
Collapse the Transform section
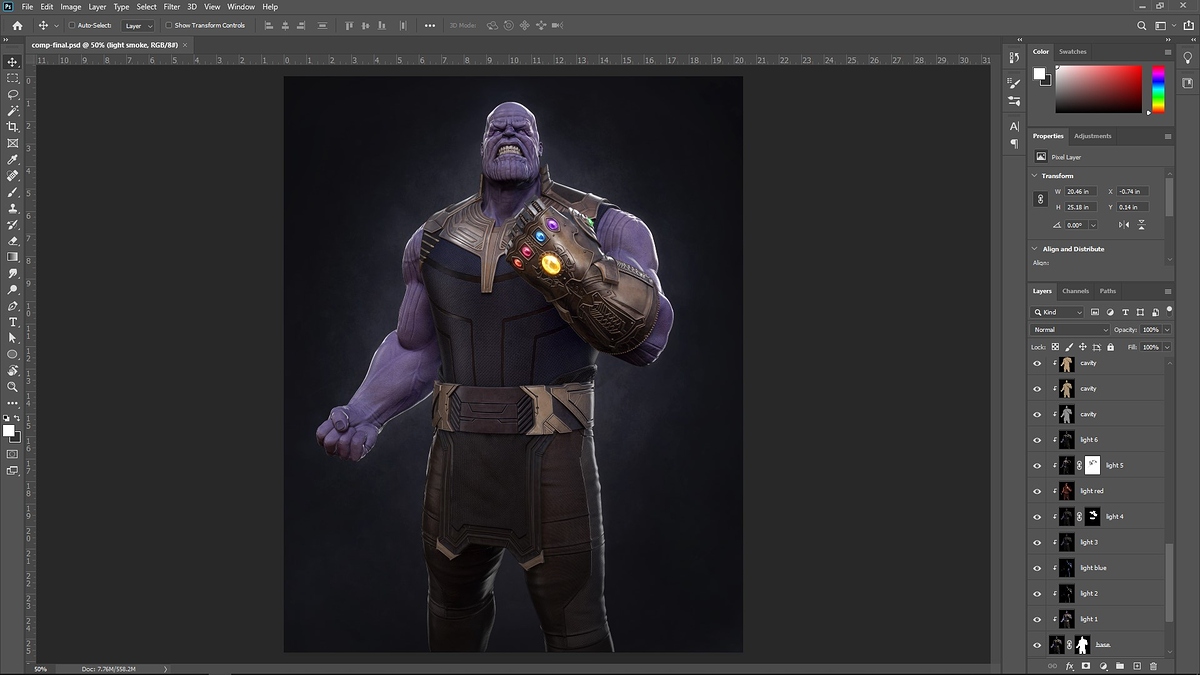(x=1034, y=176)
